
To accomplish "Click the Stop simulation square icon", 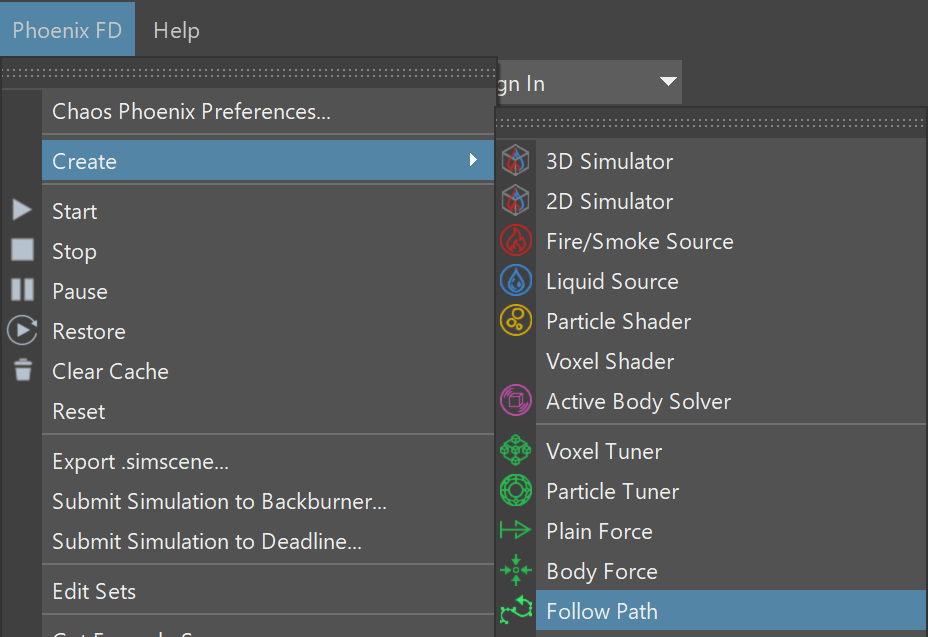I will pyautogui.click(x=22, y=250).
